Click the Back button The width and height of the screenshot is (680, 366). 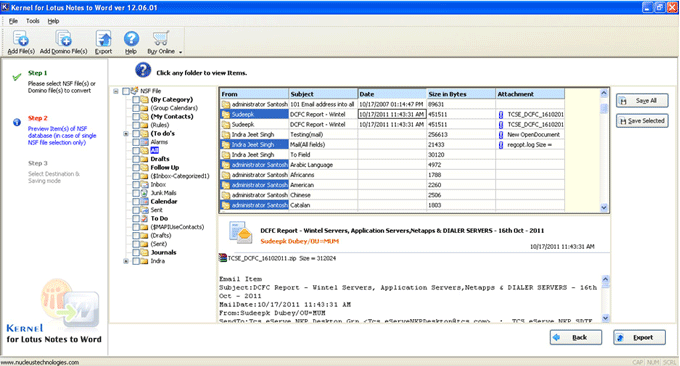(575, 337)
